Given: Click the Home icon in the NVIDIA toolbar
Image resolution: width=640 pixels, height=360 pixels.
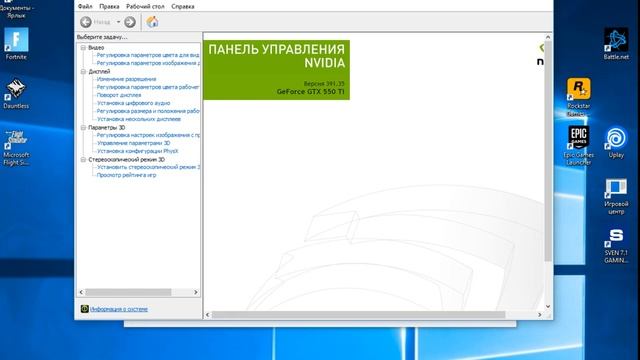Looking at the screenshot, I should point(152,22).
